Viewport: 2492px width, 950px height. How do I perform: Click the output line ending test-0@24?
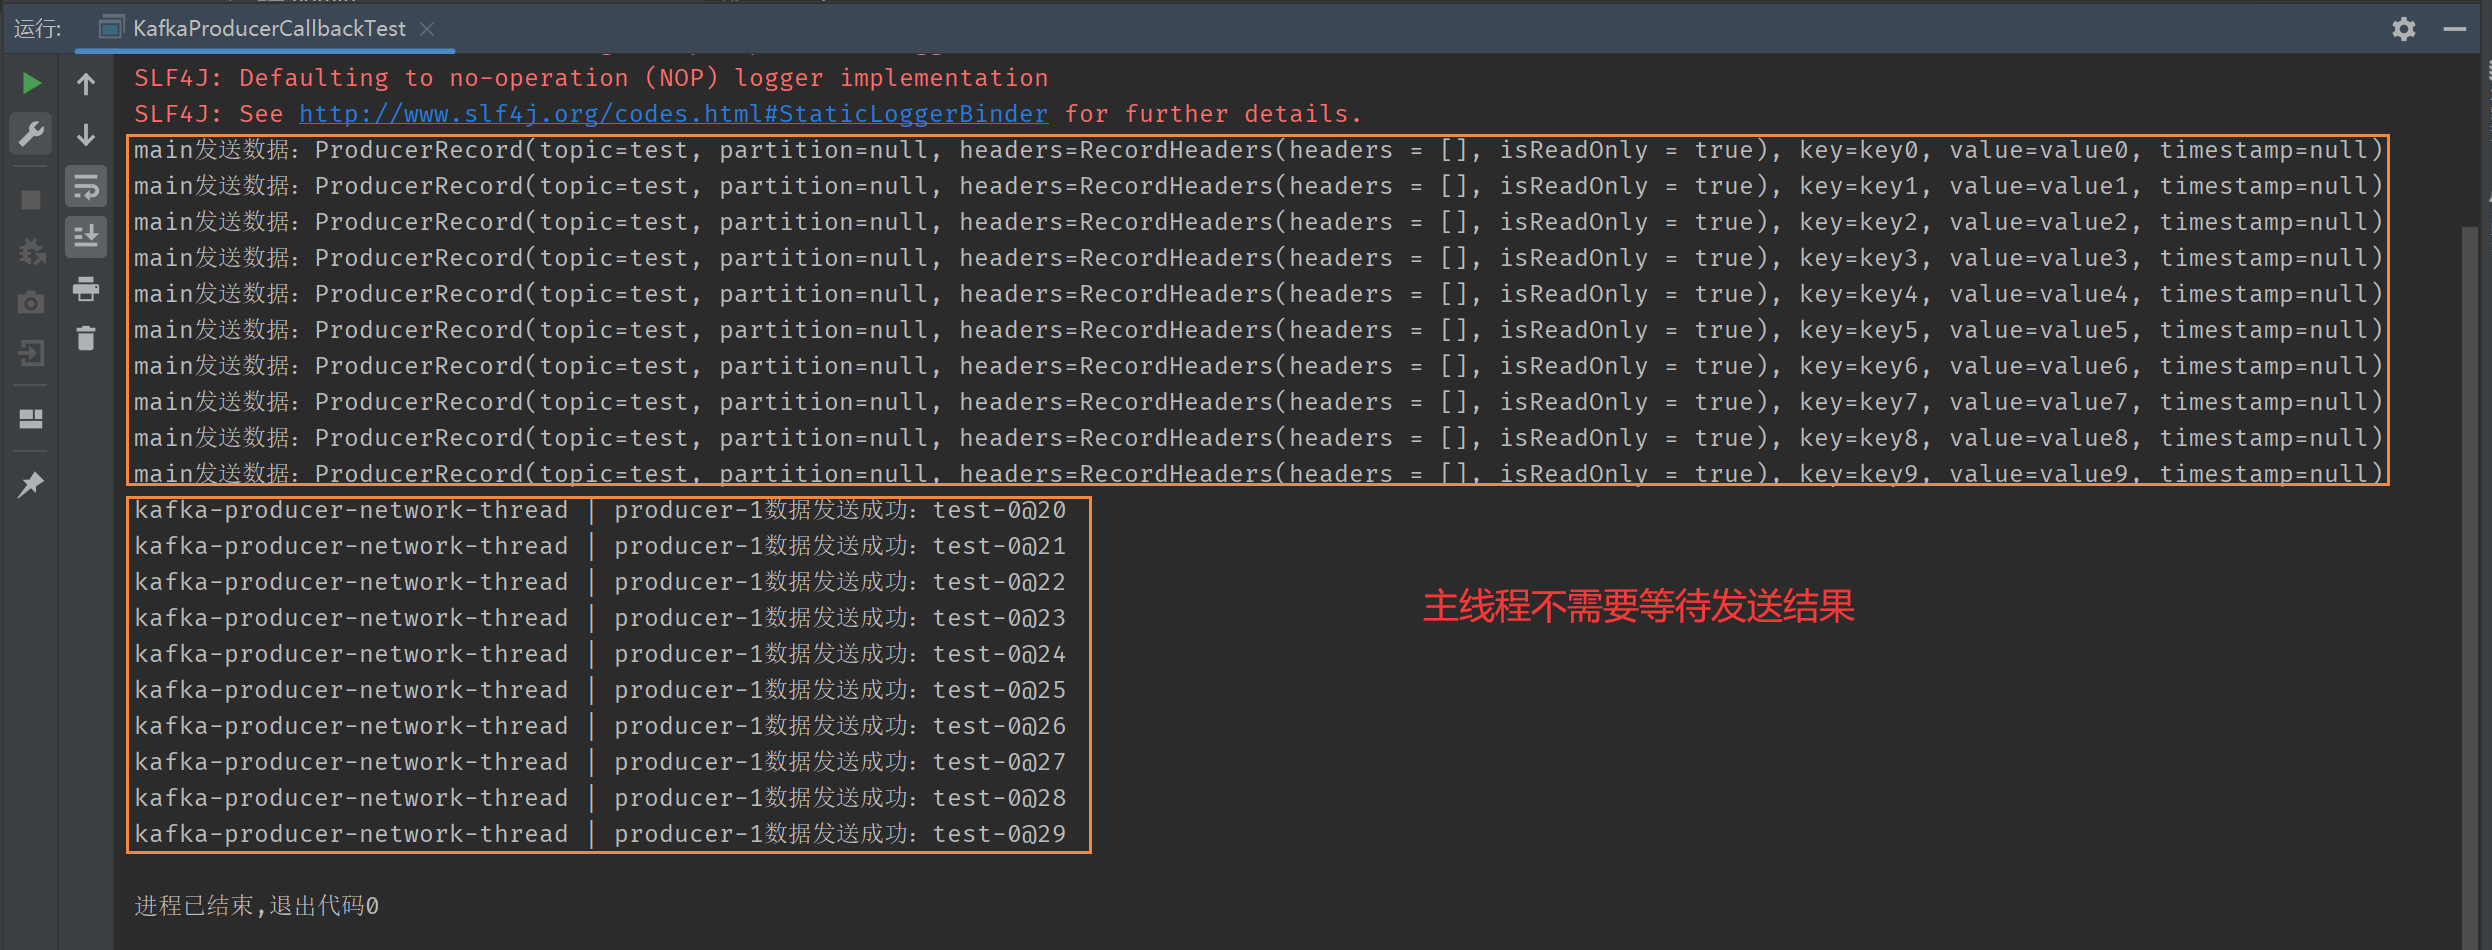point(600,654)
